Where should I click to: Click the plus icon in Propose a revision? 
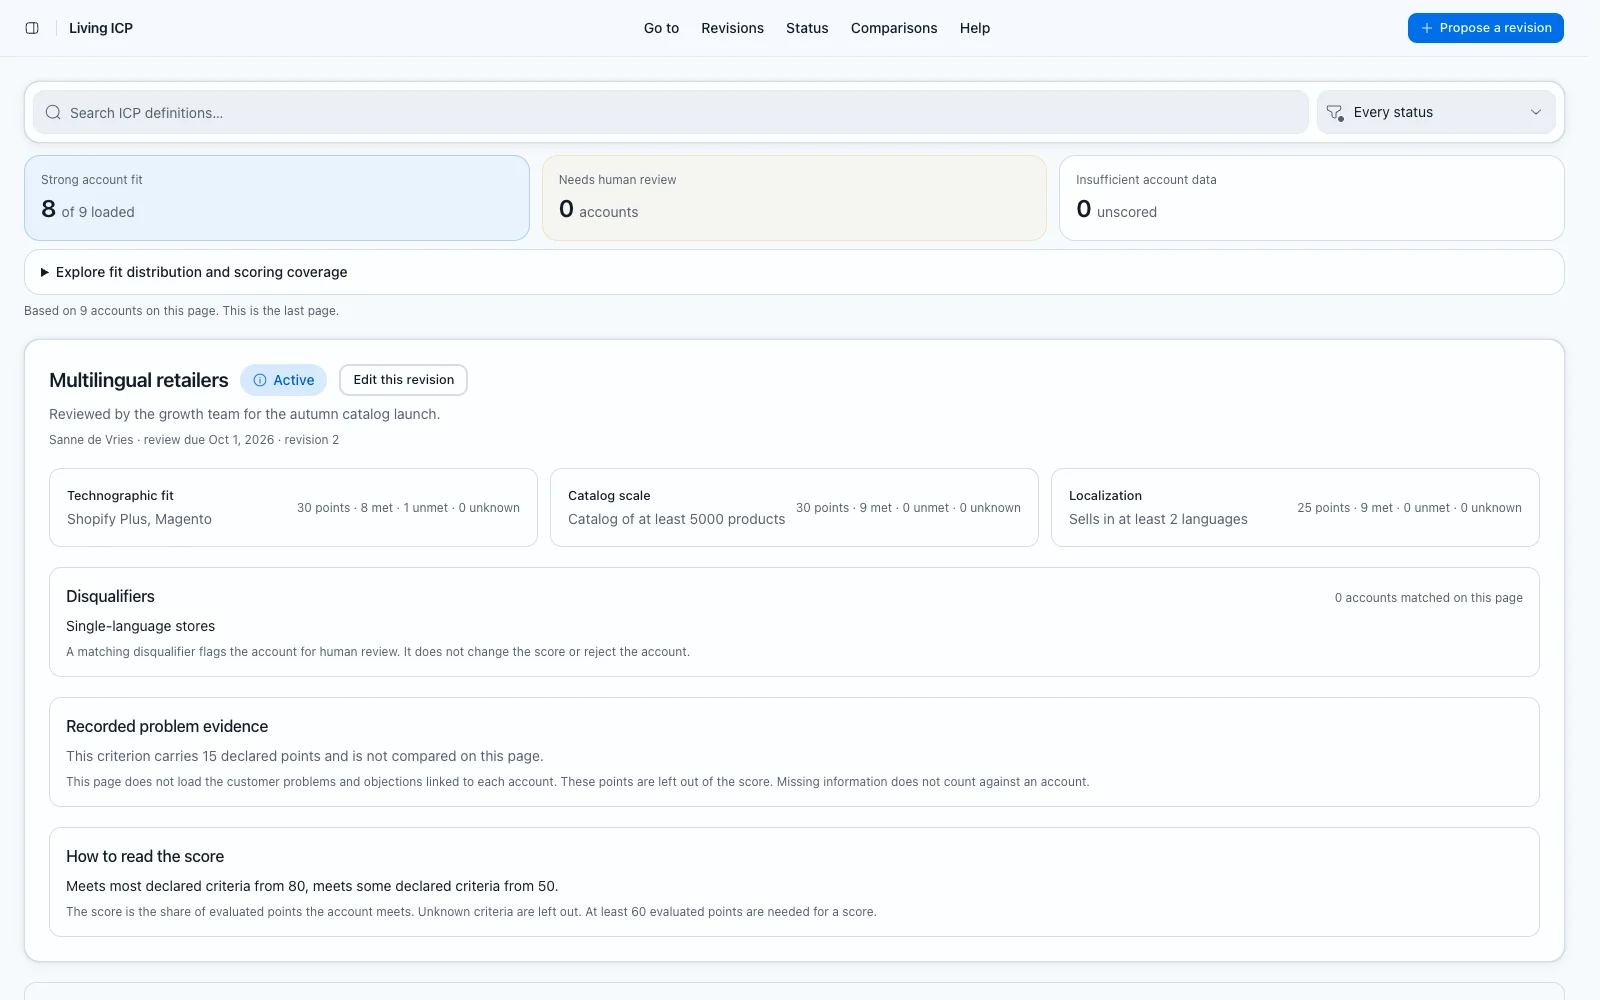click(1427, 28)
